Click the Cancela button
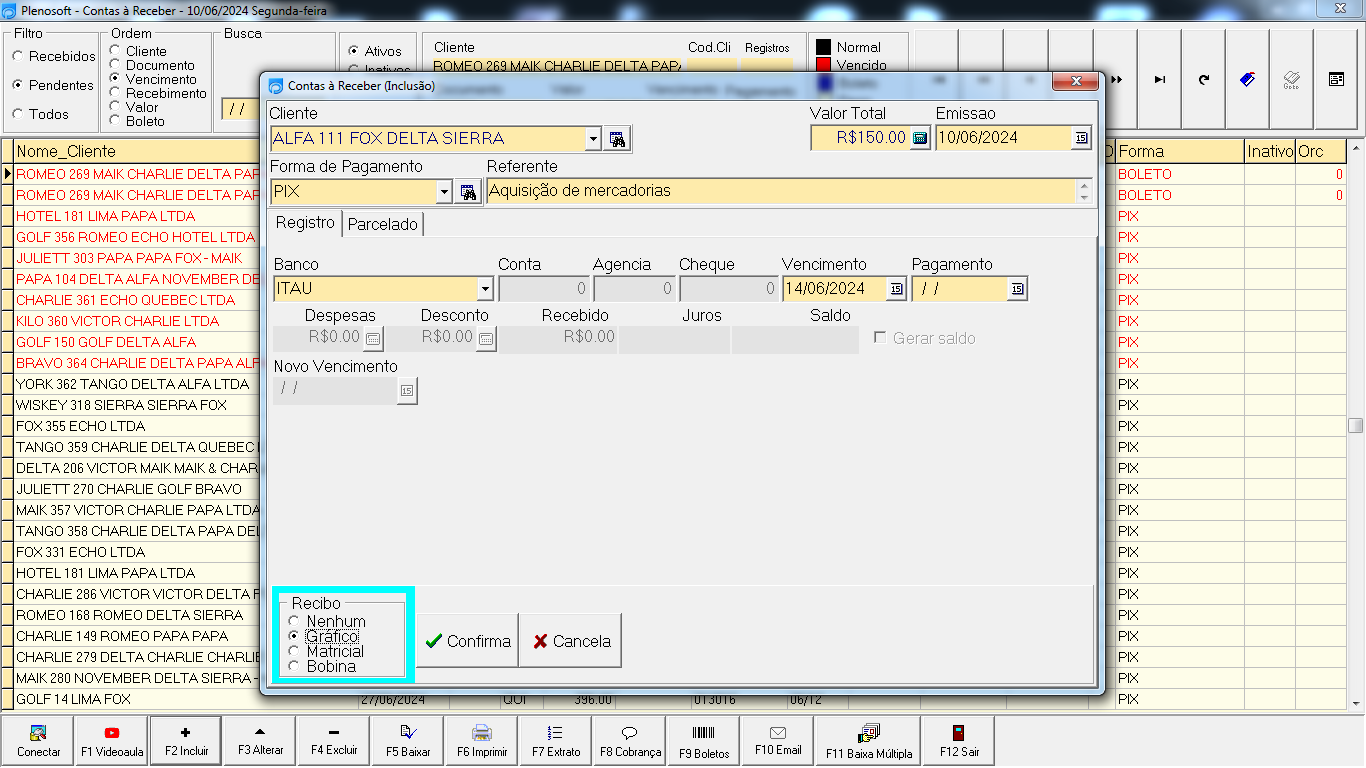Image resolution: width=1366 pixels, height=768 pixels. pos(571,641)
